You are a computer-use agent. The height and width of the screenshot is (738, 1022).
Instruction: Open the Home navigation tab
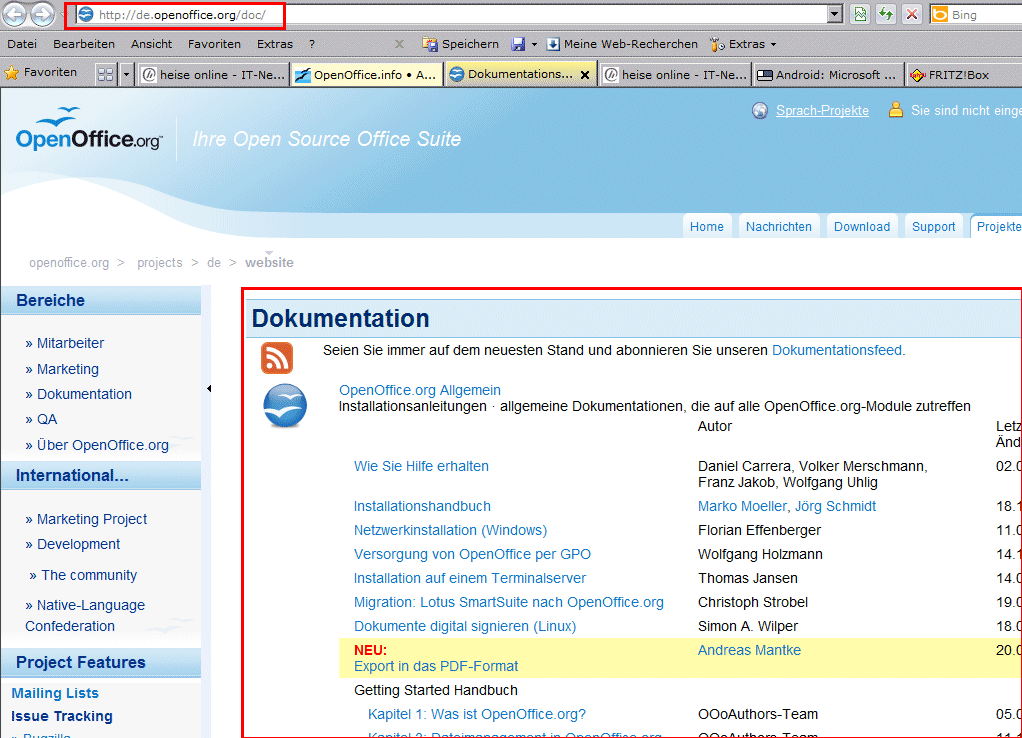pyautogui.click(x=707, y=226)
